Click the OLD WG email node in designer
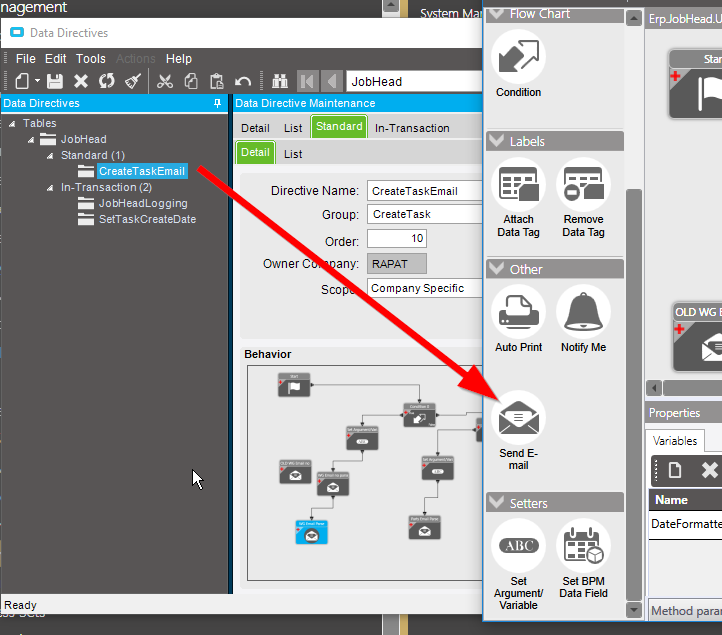The width and height of the screenshot is (722, 635). click(x=697, y=337)
